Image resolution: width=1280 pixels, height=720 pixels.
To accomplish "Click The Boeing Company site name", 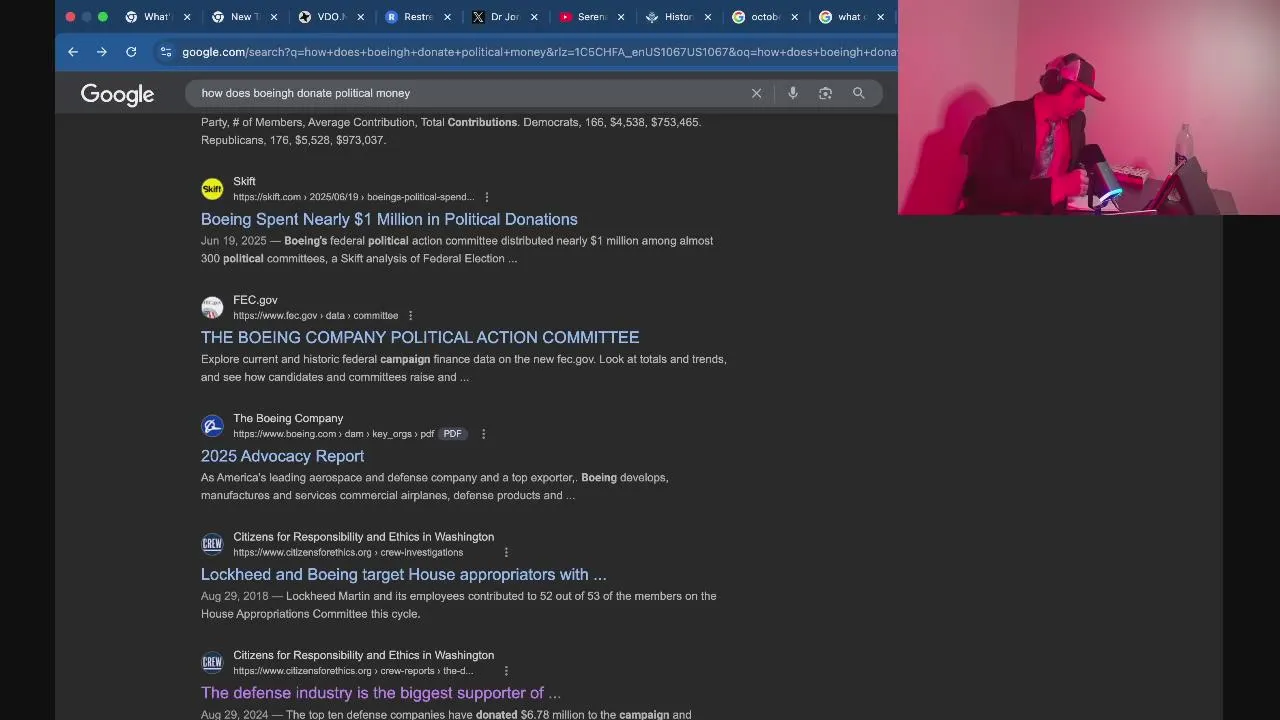I will 288,418.
